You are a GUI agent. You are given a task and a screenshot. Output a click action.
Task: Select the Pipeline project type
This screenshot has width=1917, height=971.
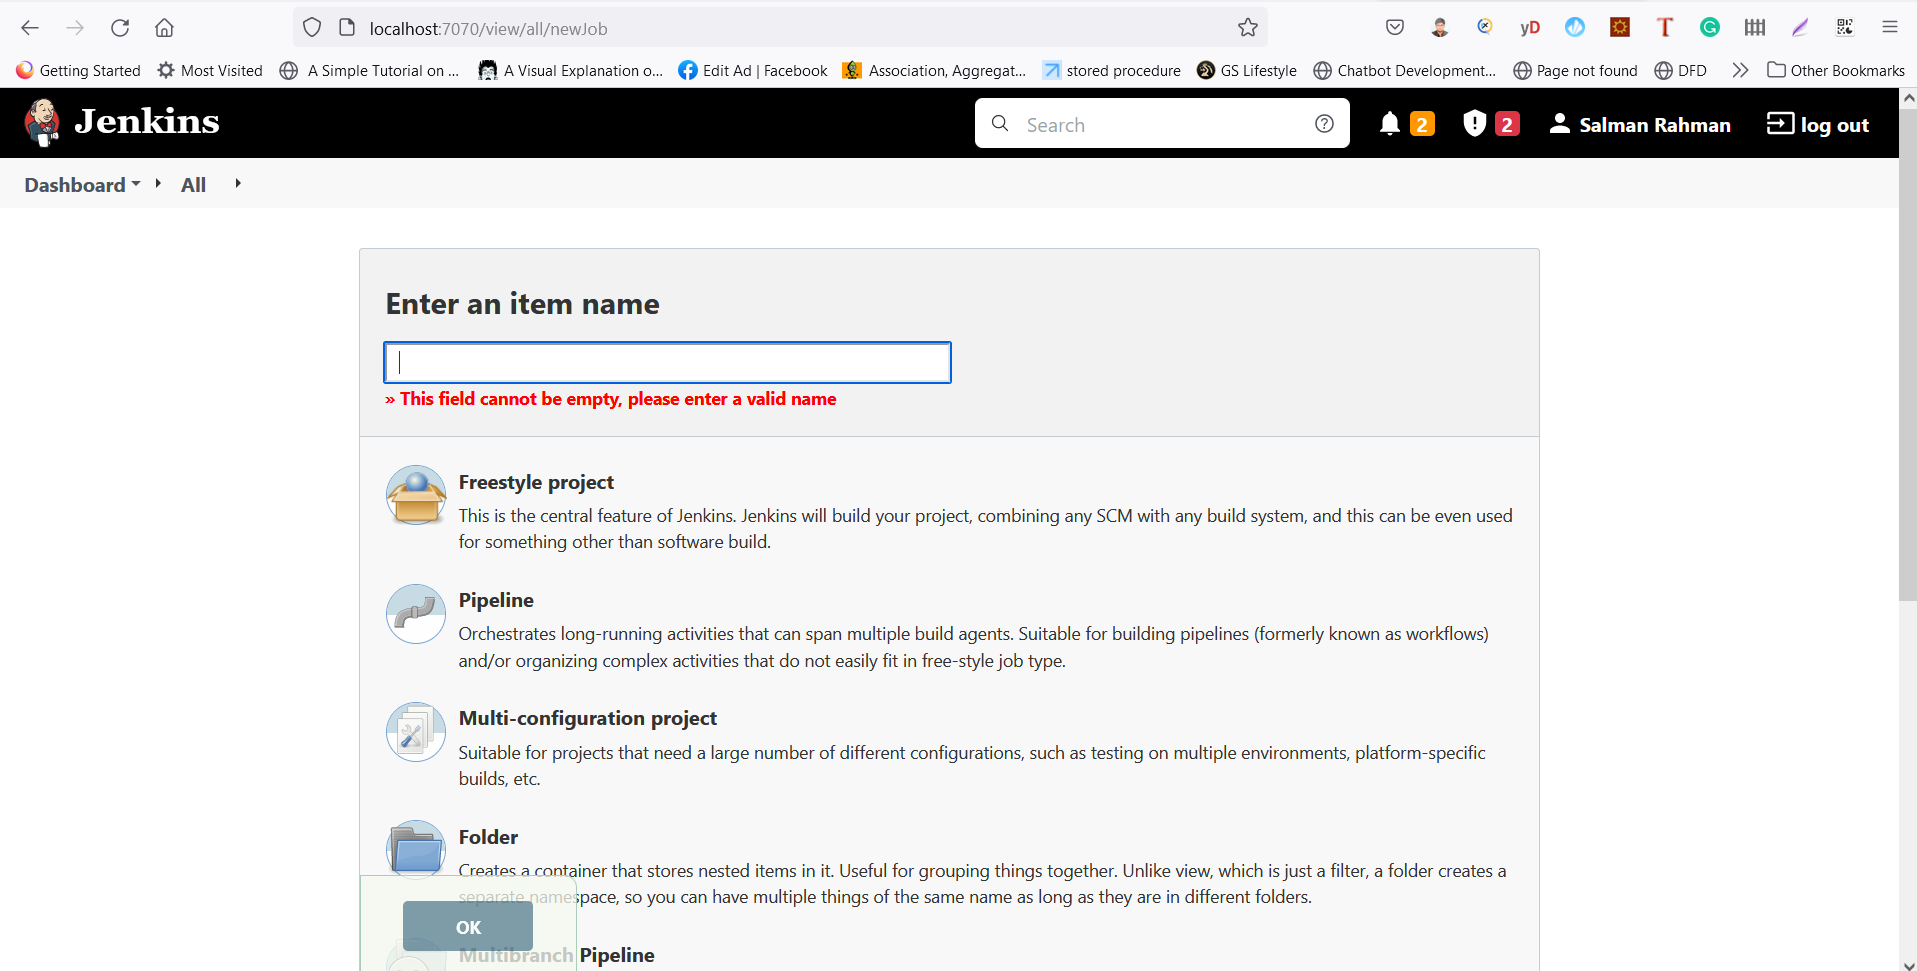(x=495, y=600)
